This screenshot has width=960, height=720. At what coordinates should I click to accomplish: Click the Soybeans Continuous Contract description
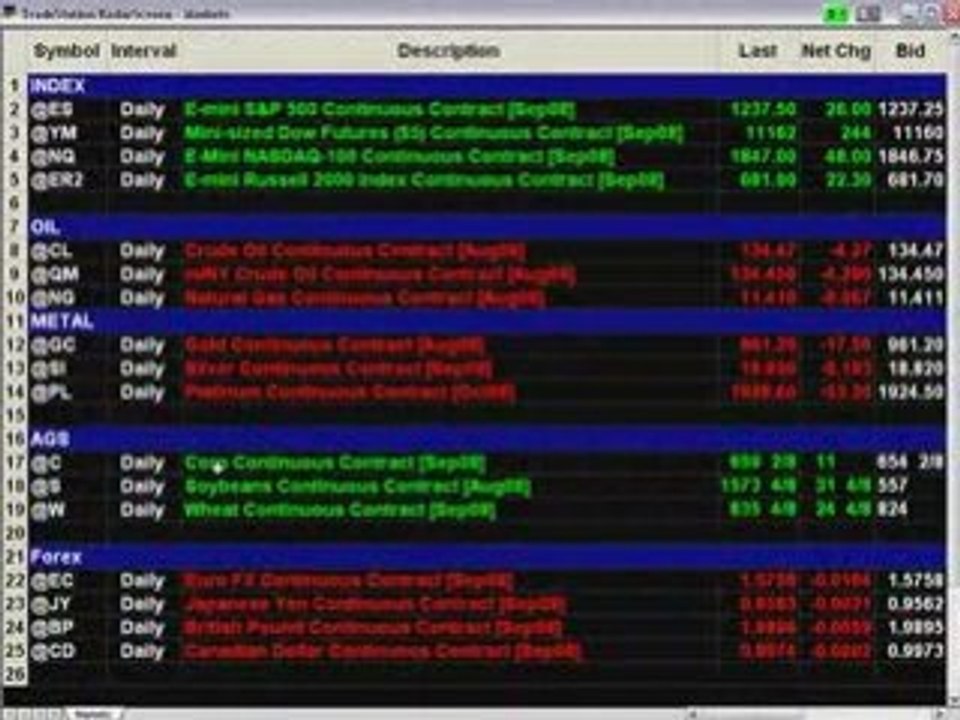[358, 486]
